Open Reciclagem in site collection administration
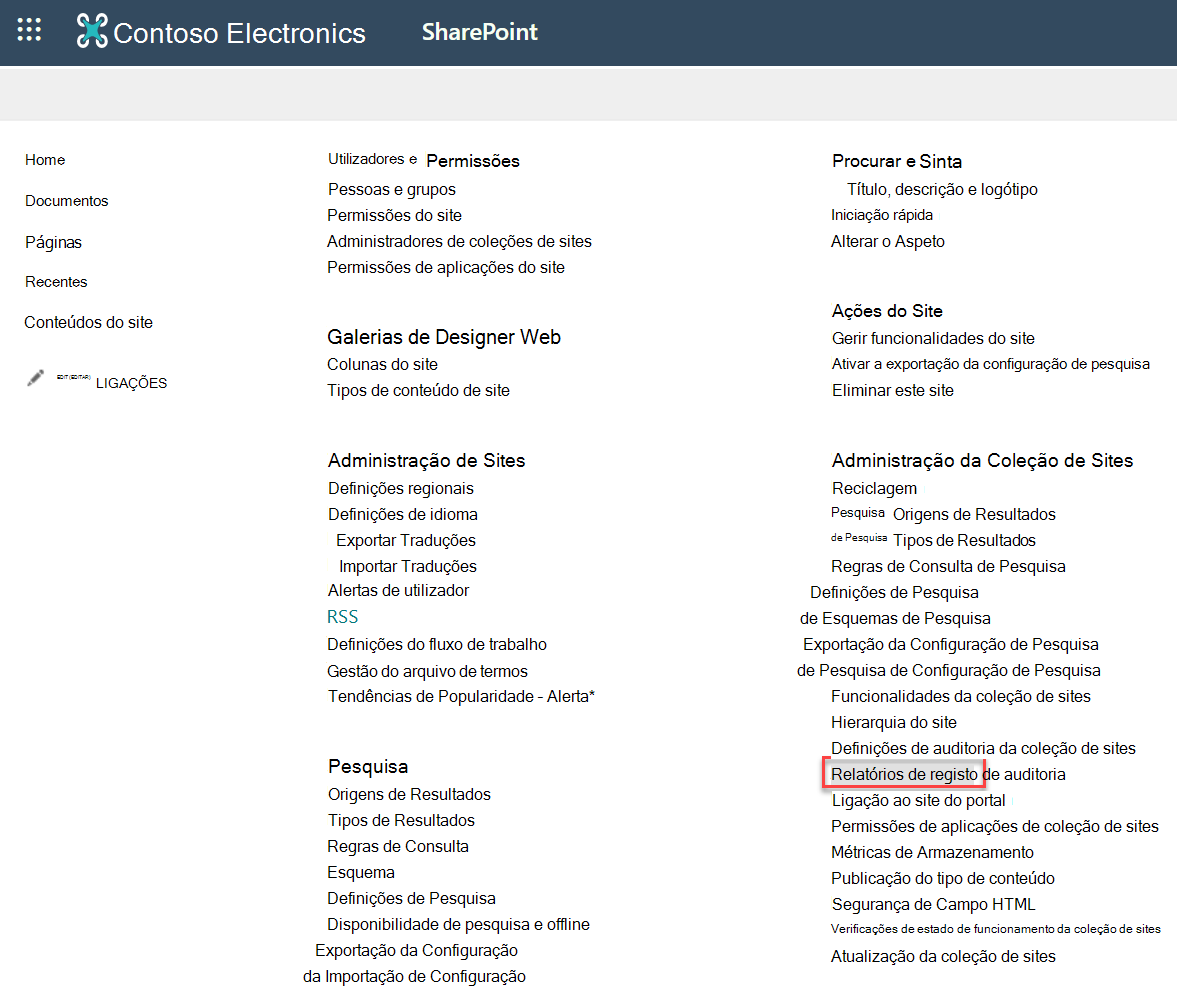This screenshot has height=992, width=1177. pos(874,488)
